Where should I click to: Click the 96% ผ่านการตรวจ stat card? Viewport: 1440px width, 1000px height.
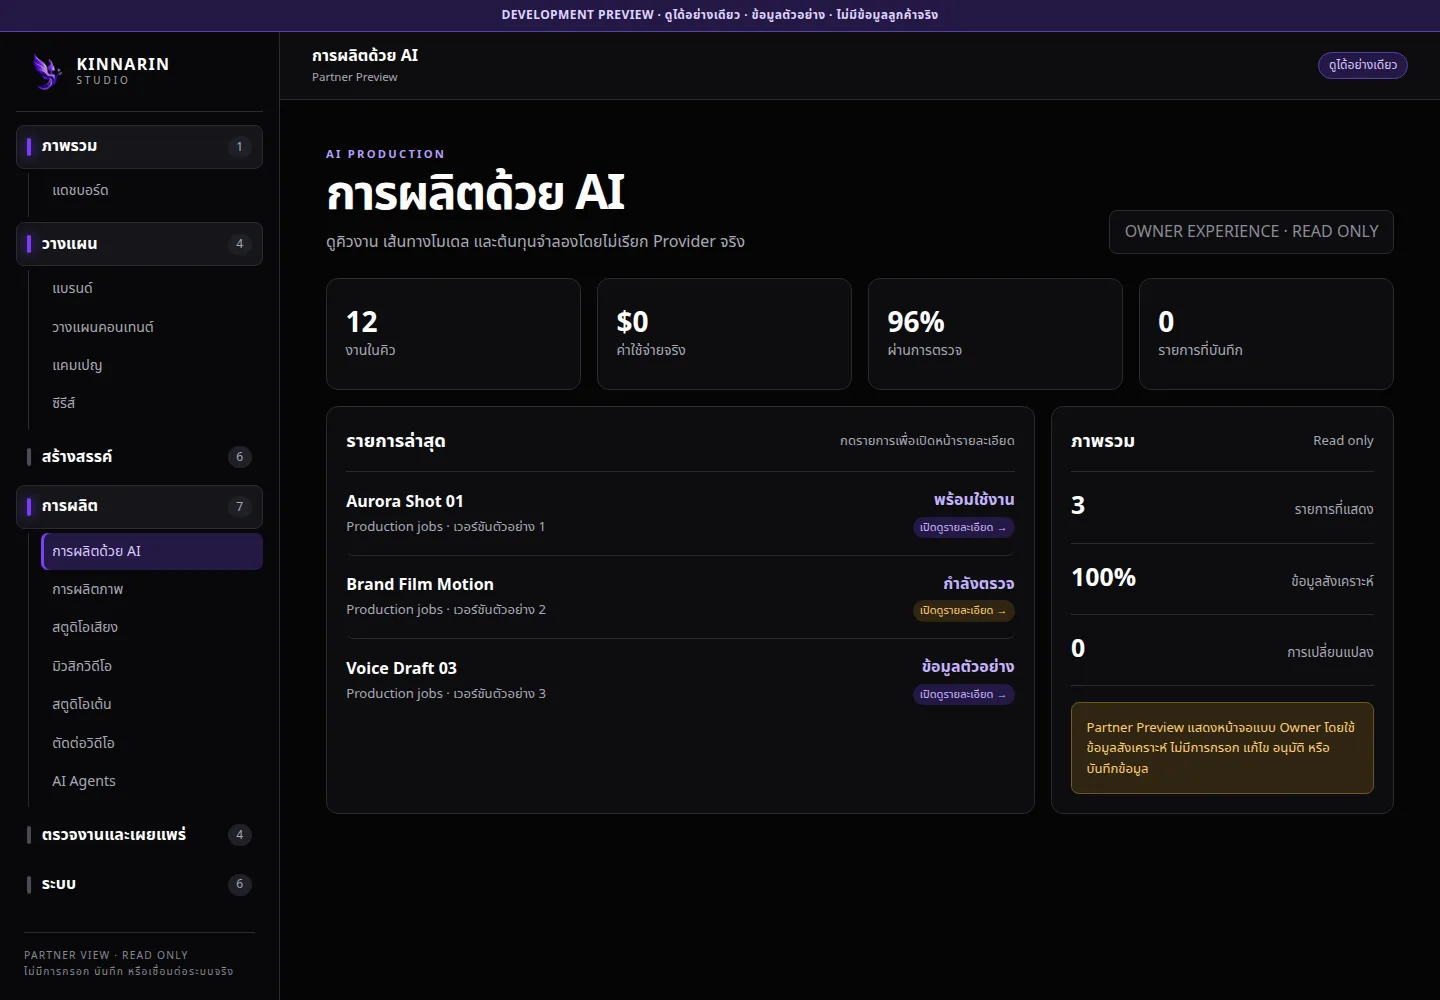click(x=995, y=334)
